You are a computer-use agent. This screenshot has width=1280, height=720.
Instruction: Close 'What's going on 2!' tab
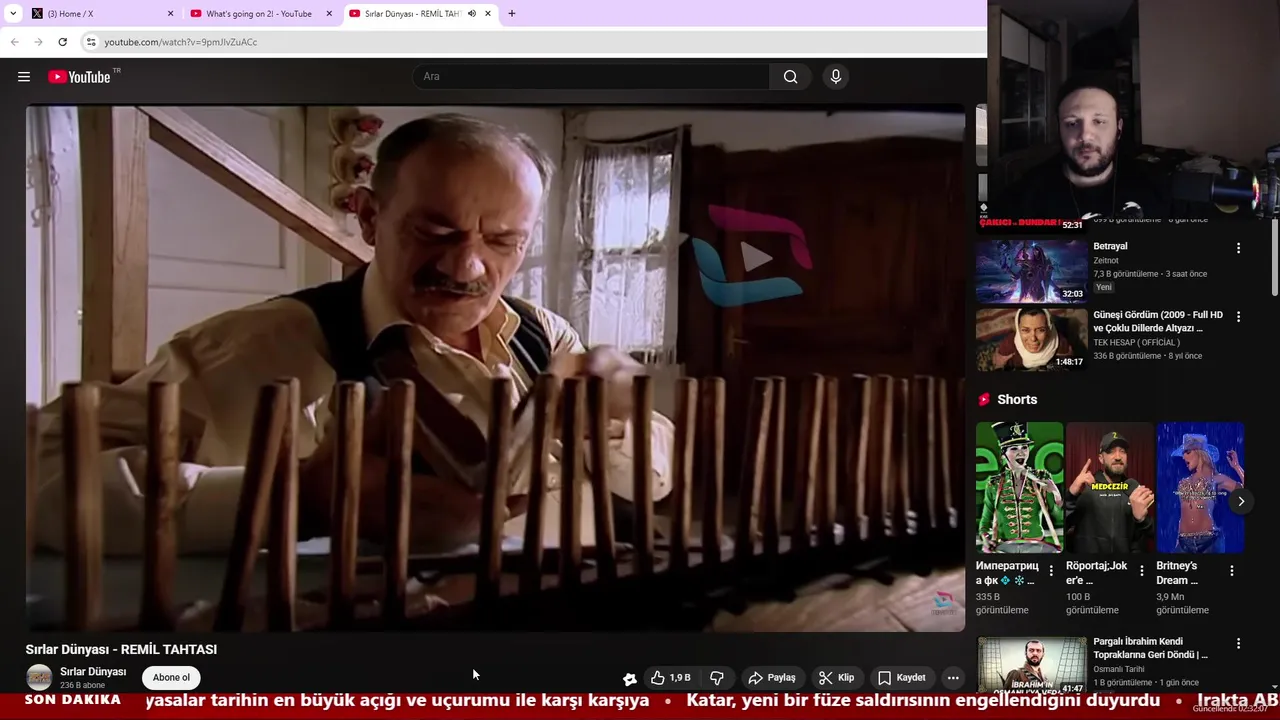pyautogui.click(x=329, y=14)
